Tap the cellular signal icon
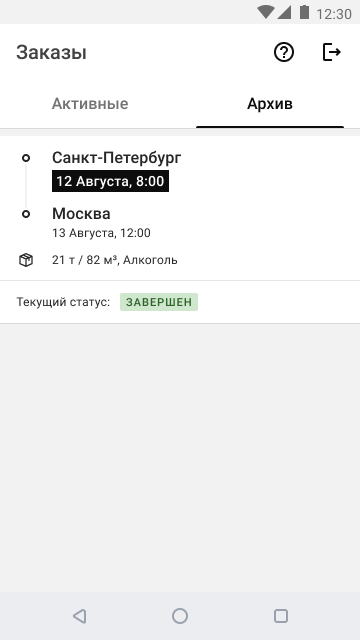The width and height of the screenshot is (360, 640). coord(284,13)
